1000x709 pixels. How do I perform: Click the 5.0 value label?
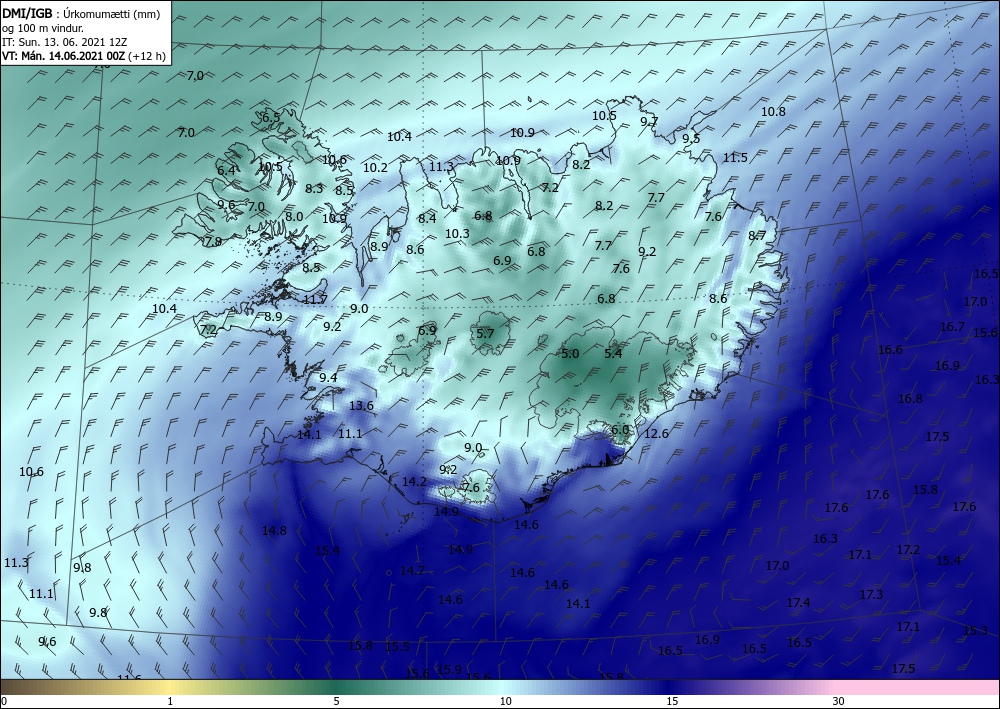point(570,353)
